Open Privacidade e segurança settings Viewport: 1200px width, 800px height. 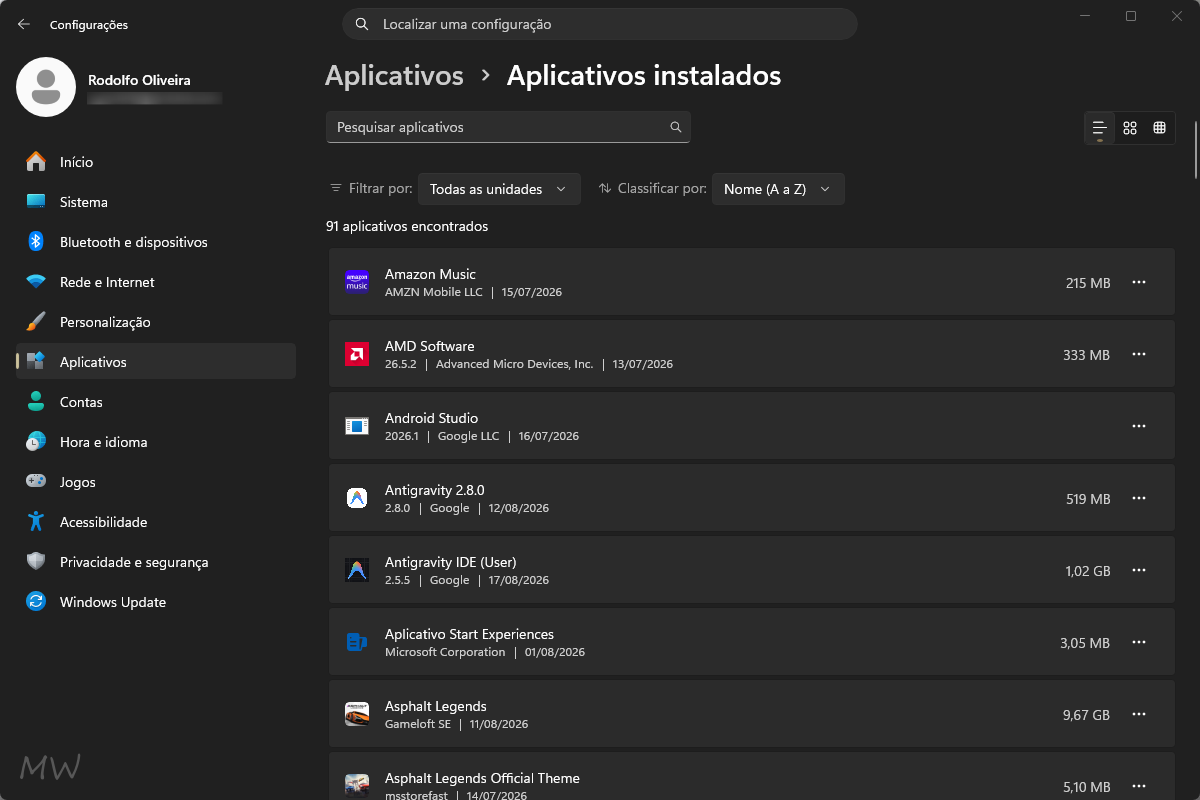tap(156, 562)
